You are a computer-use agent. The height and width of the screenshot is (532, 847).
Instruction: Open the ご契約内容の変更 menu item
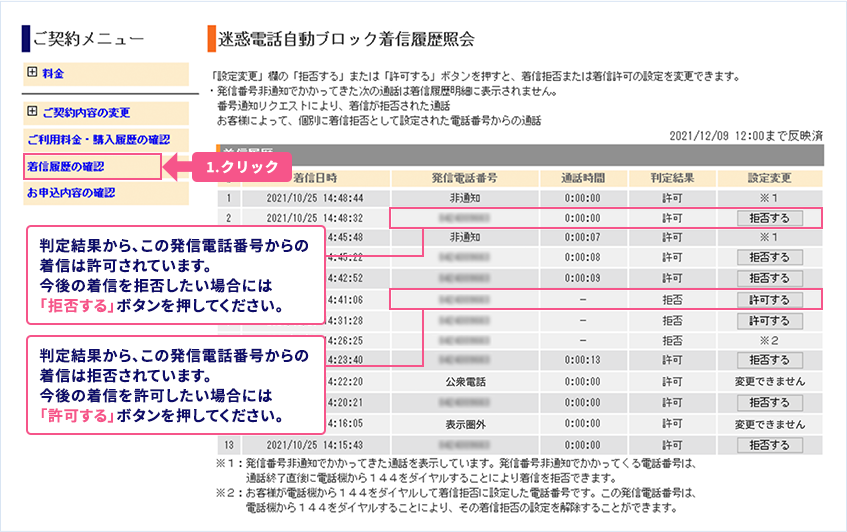pyautogui.click(x=85, y=113)
